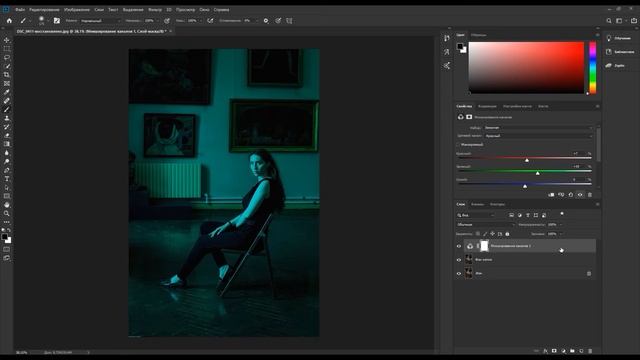The image size is (640, 360).
Task: Switch to the Channels tab
Action: [x=478, y=204]
